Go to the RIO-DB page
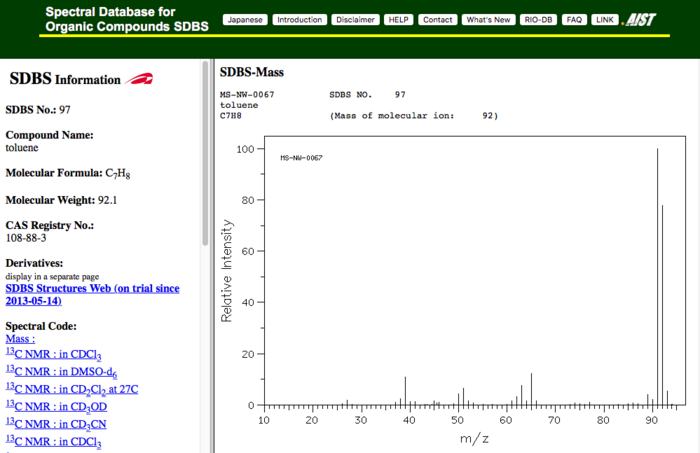This screenshot has width=700, height=453. [539, 19]
